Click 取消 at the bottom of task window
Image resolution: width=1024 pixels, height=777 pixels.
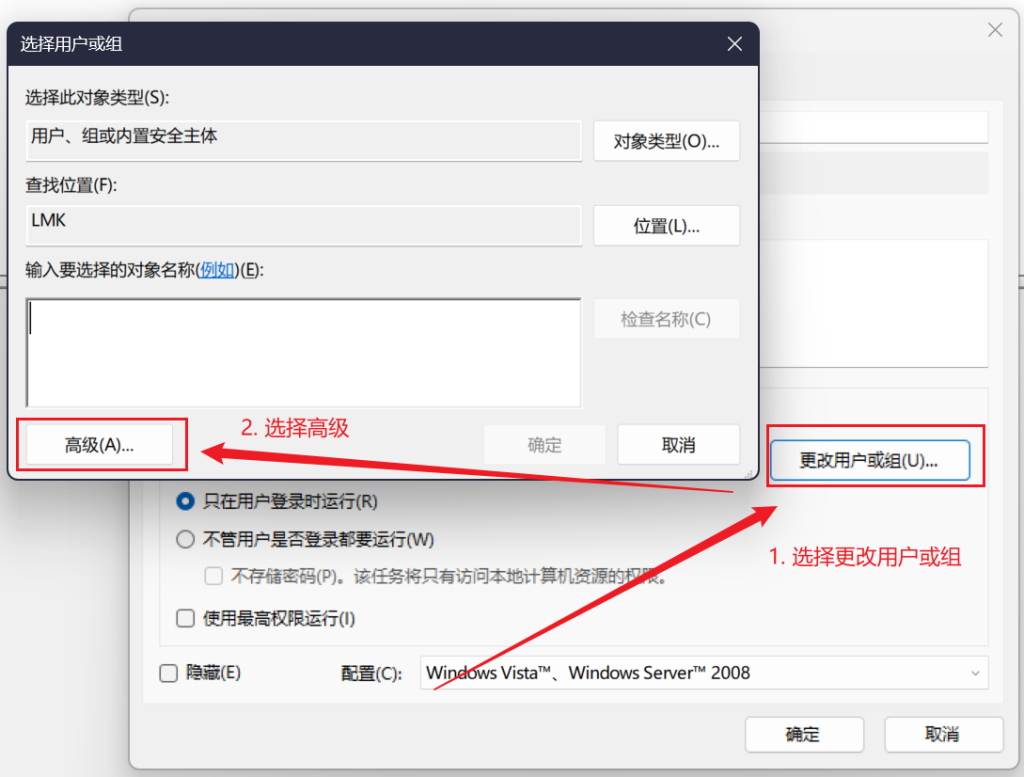[x=943, y=734]
